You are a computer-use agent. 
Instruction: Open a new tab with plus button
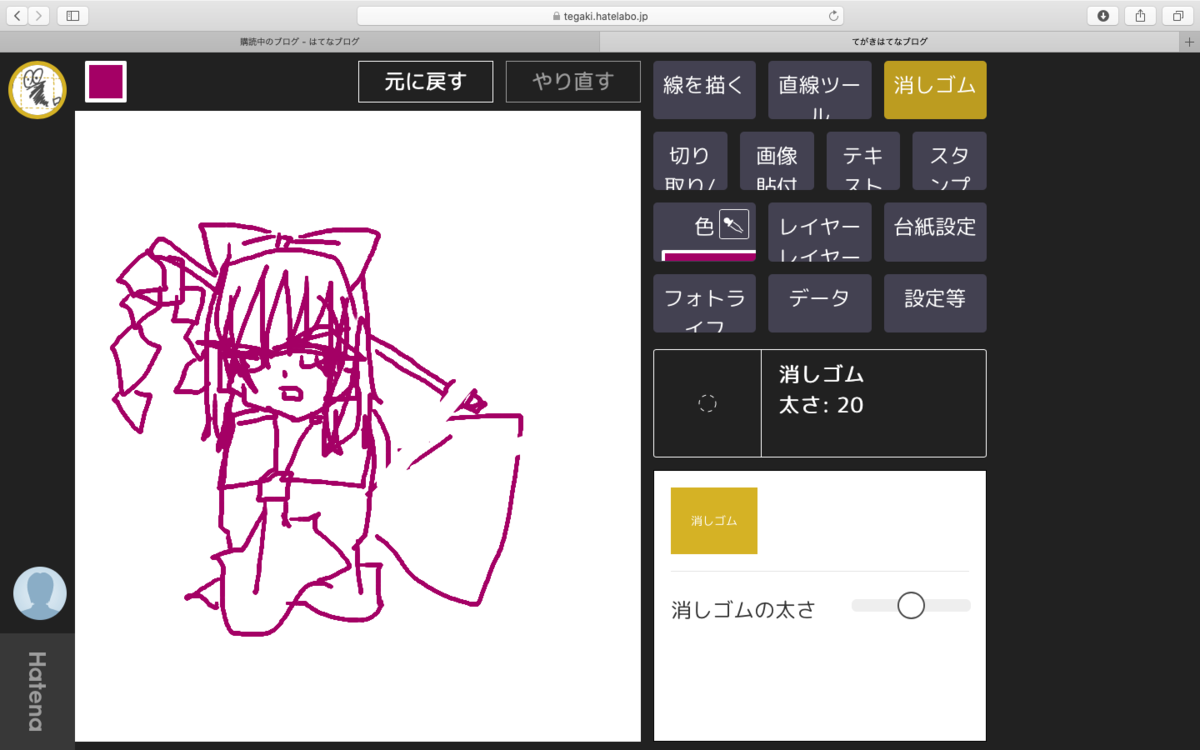pos(1190,42)
